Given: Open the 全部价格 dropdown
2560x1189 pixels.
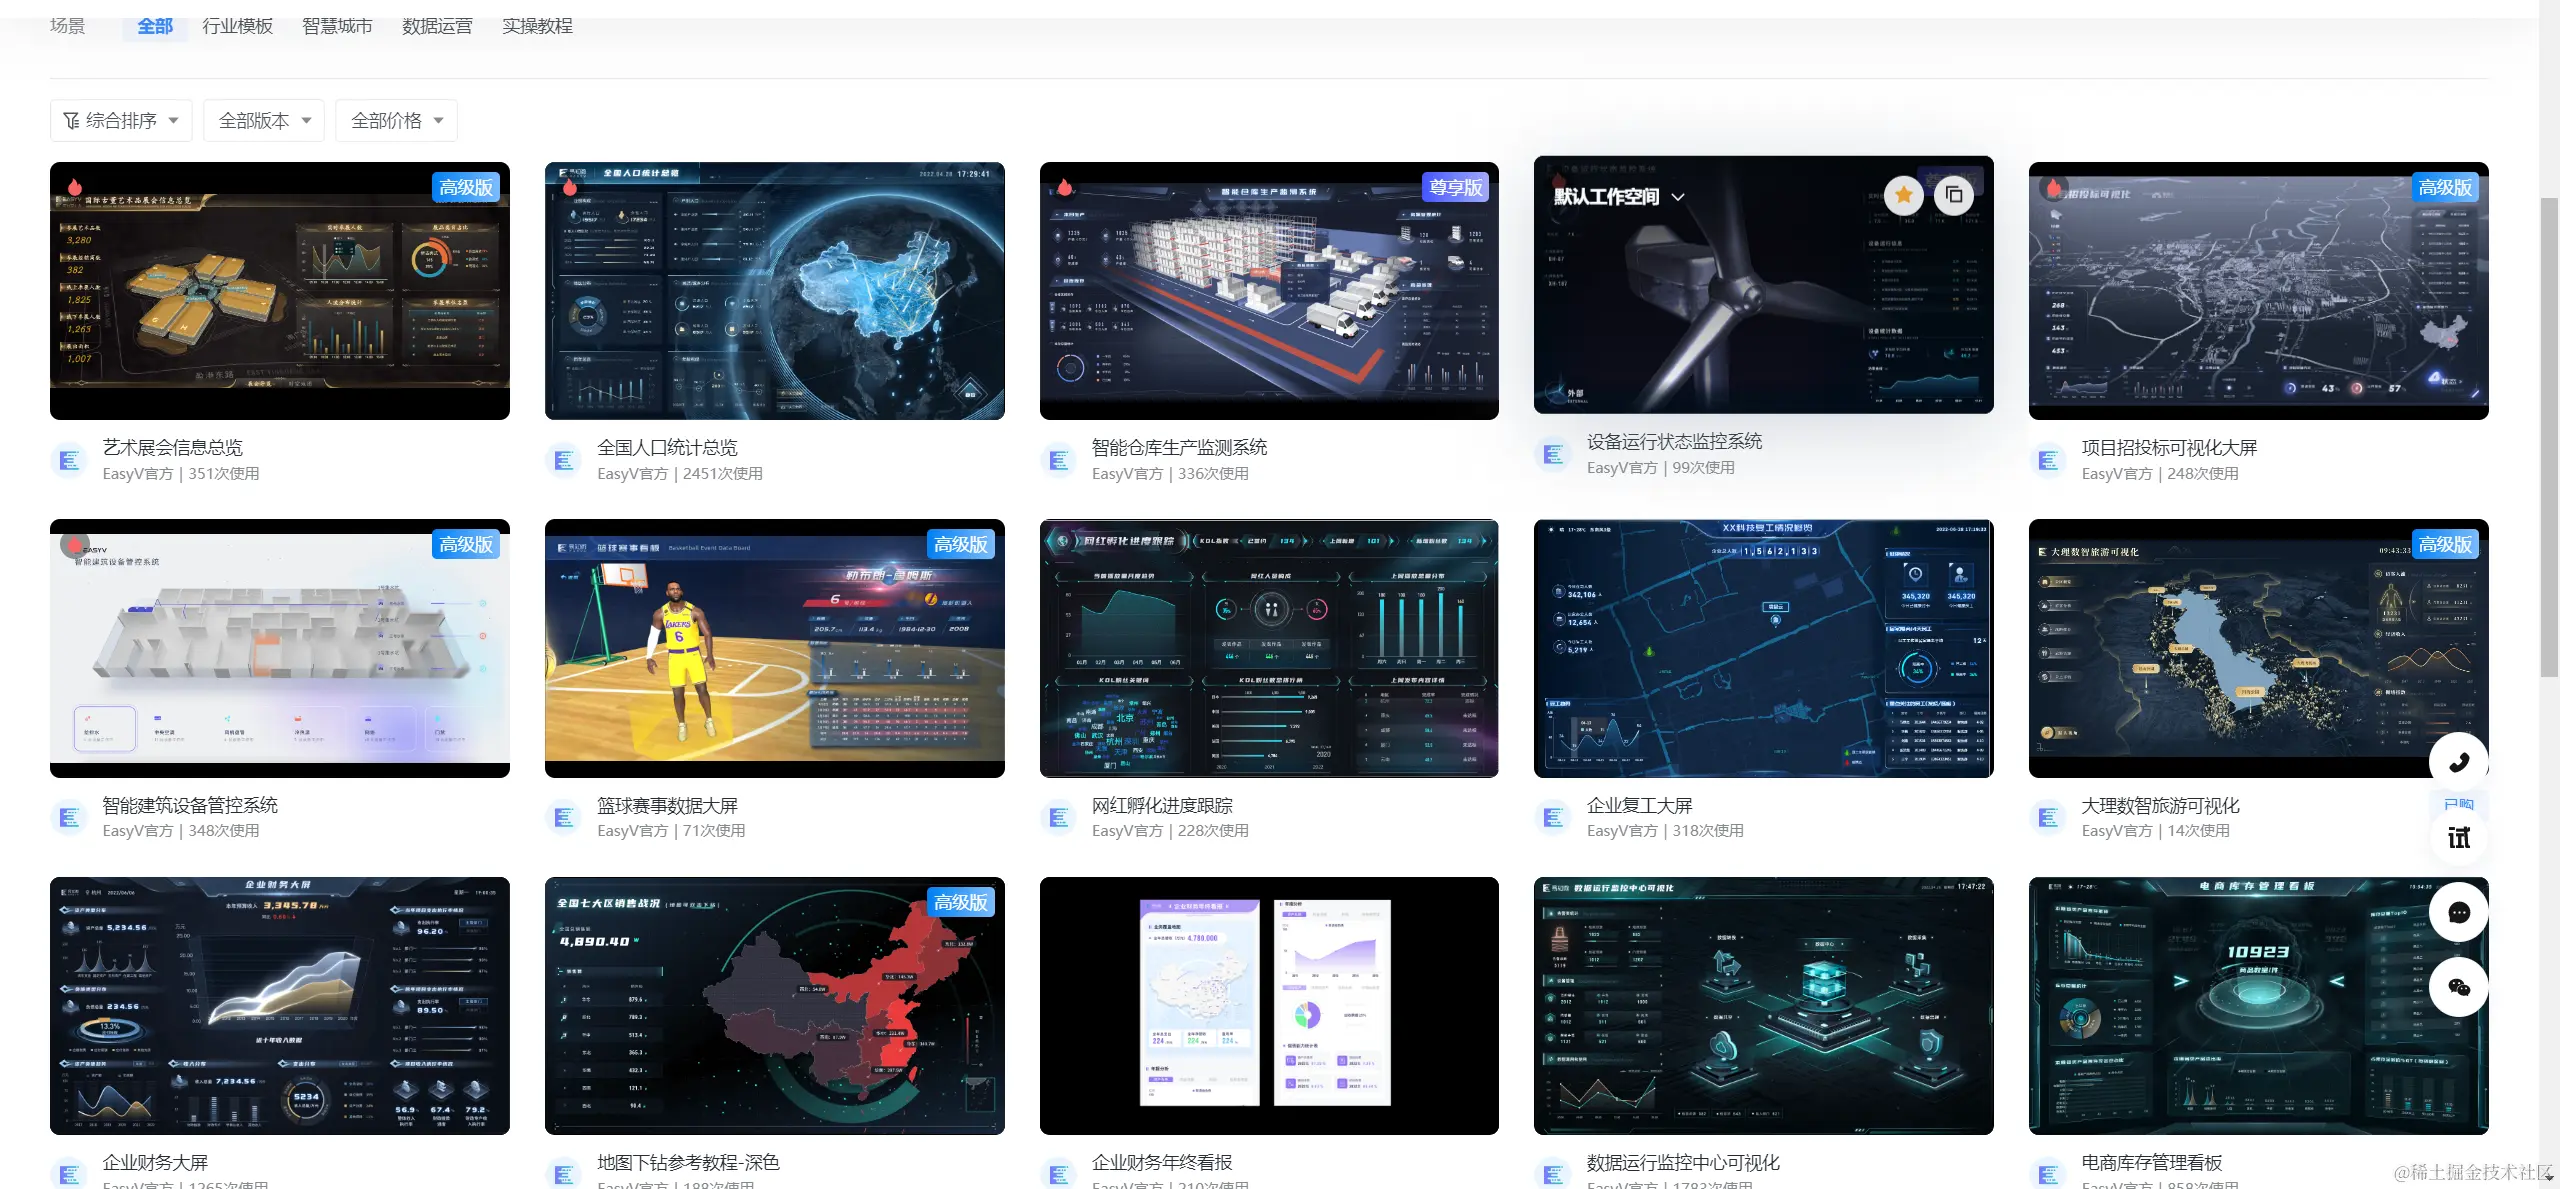Looking at the screenshot, I should (x=396, y=121).
